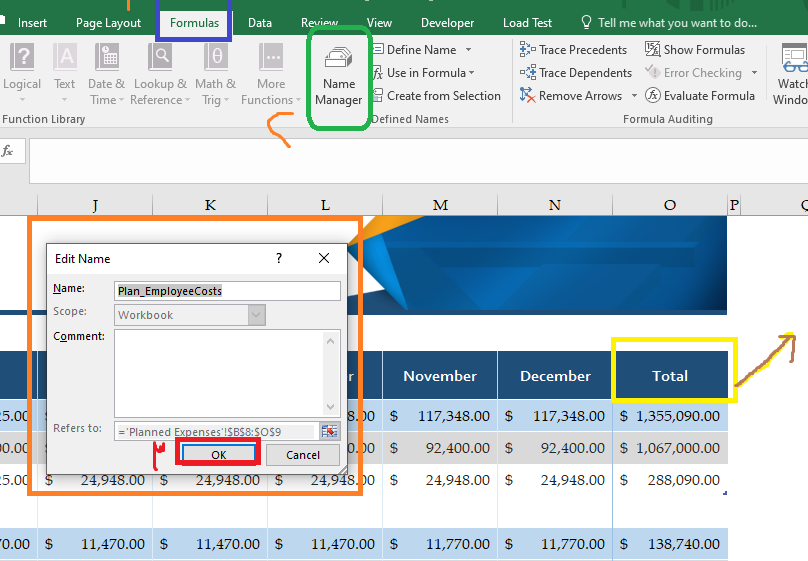The width and height of the screenshot is (808, 561).
Task: Close the Edit Name dialog
Action: point(324,258)
